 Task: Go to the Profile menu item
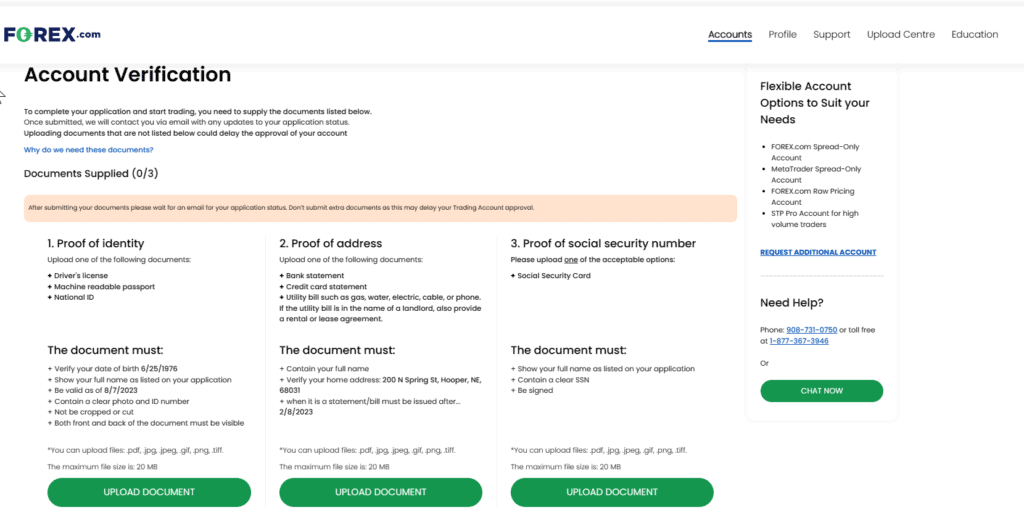782,34
